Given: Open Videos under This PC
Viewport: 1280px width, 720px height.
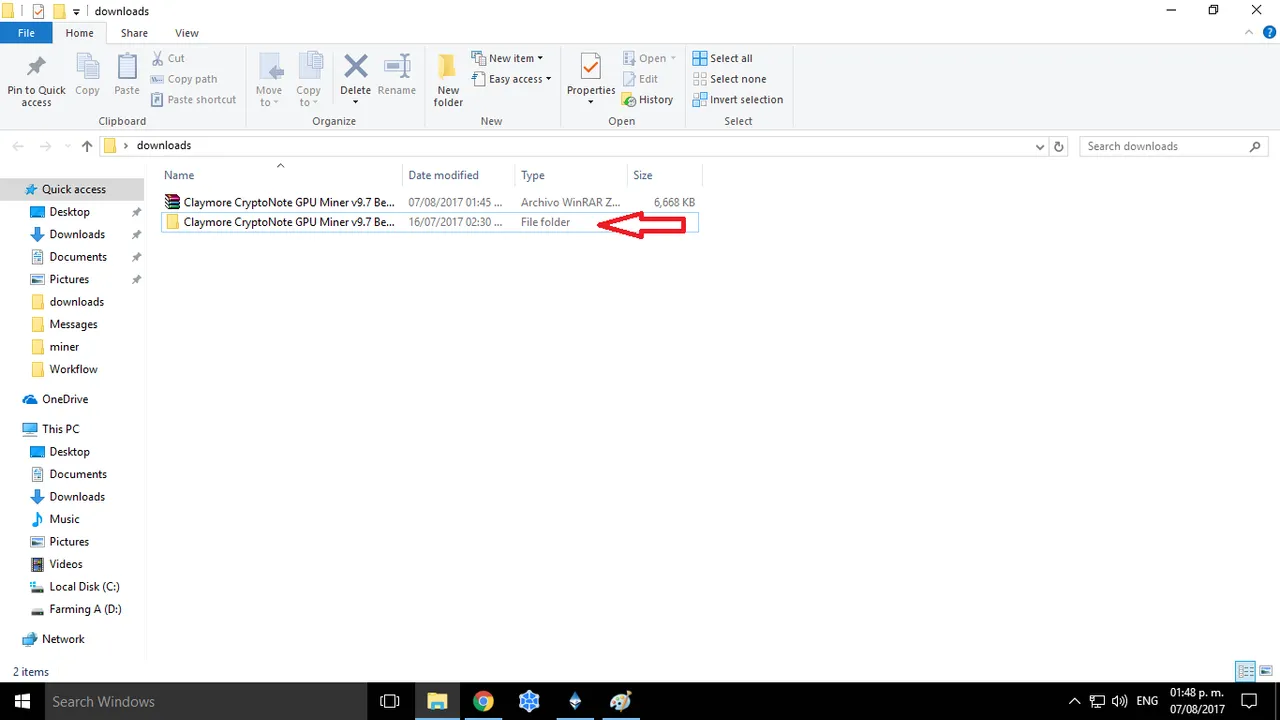Looking at the screenshot, I should pos(66,564).
